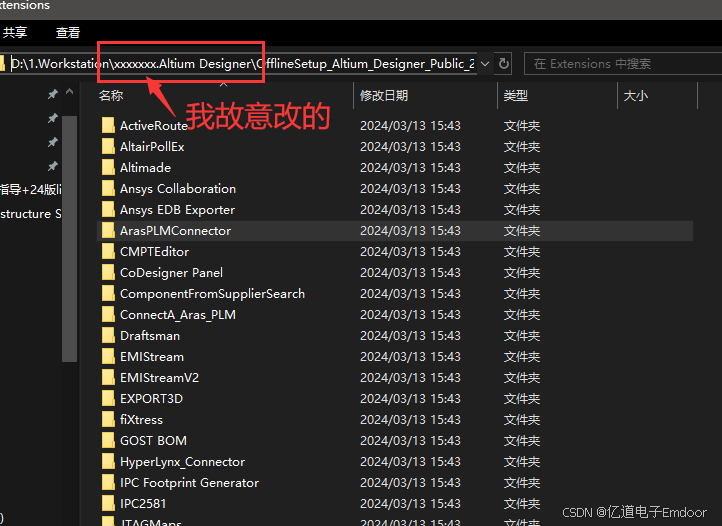Click the HyperLynx_Connector folder icon
This screenshot has height=526, width=722.
pos(108,462)
